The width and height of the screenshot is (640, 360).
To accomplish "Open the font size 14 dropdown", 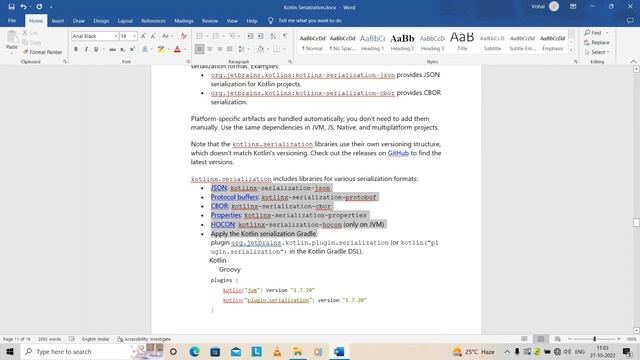I will coord(135,36).
